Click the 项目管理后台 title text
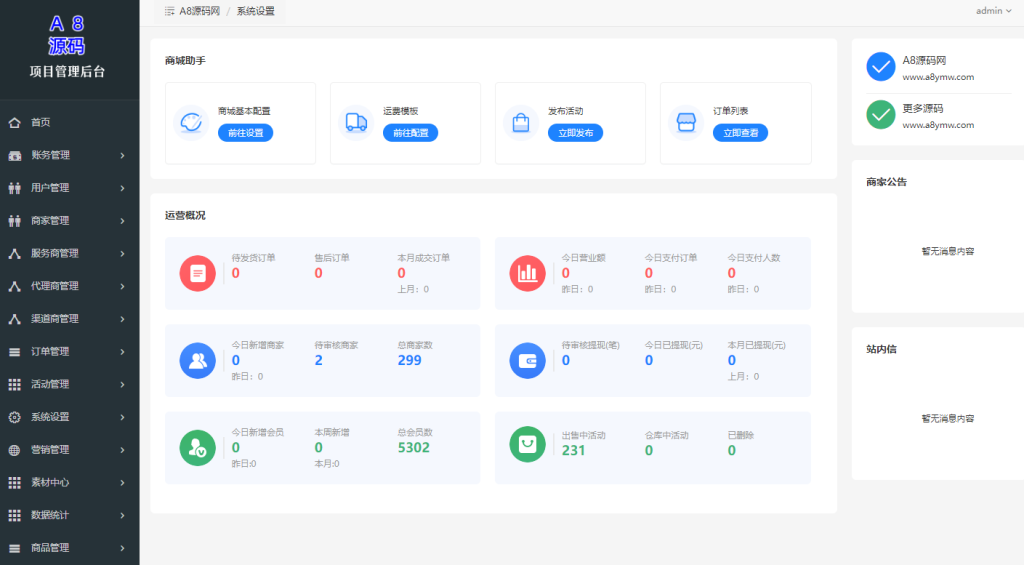The width and height of the screenshot is (1024, 565). (67, 72)
